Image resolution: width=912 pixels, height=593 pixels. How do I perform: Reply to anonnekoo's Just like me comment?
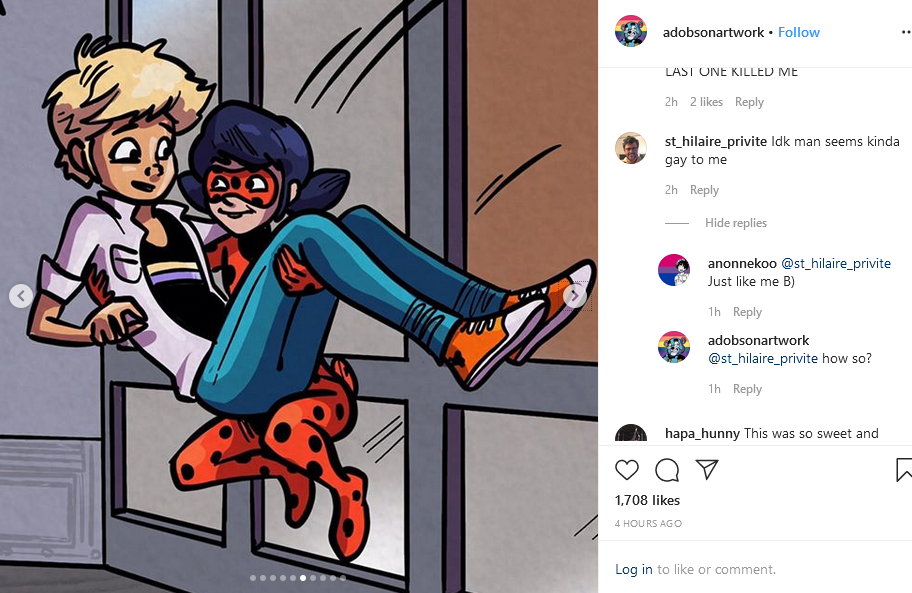coord(747,312)
